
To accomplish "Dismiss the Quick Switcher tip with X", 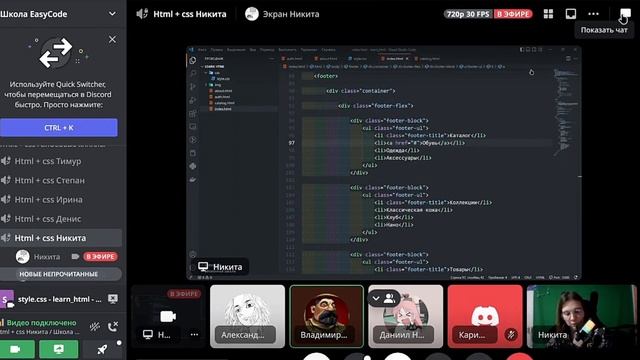I will point(112,40).
